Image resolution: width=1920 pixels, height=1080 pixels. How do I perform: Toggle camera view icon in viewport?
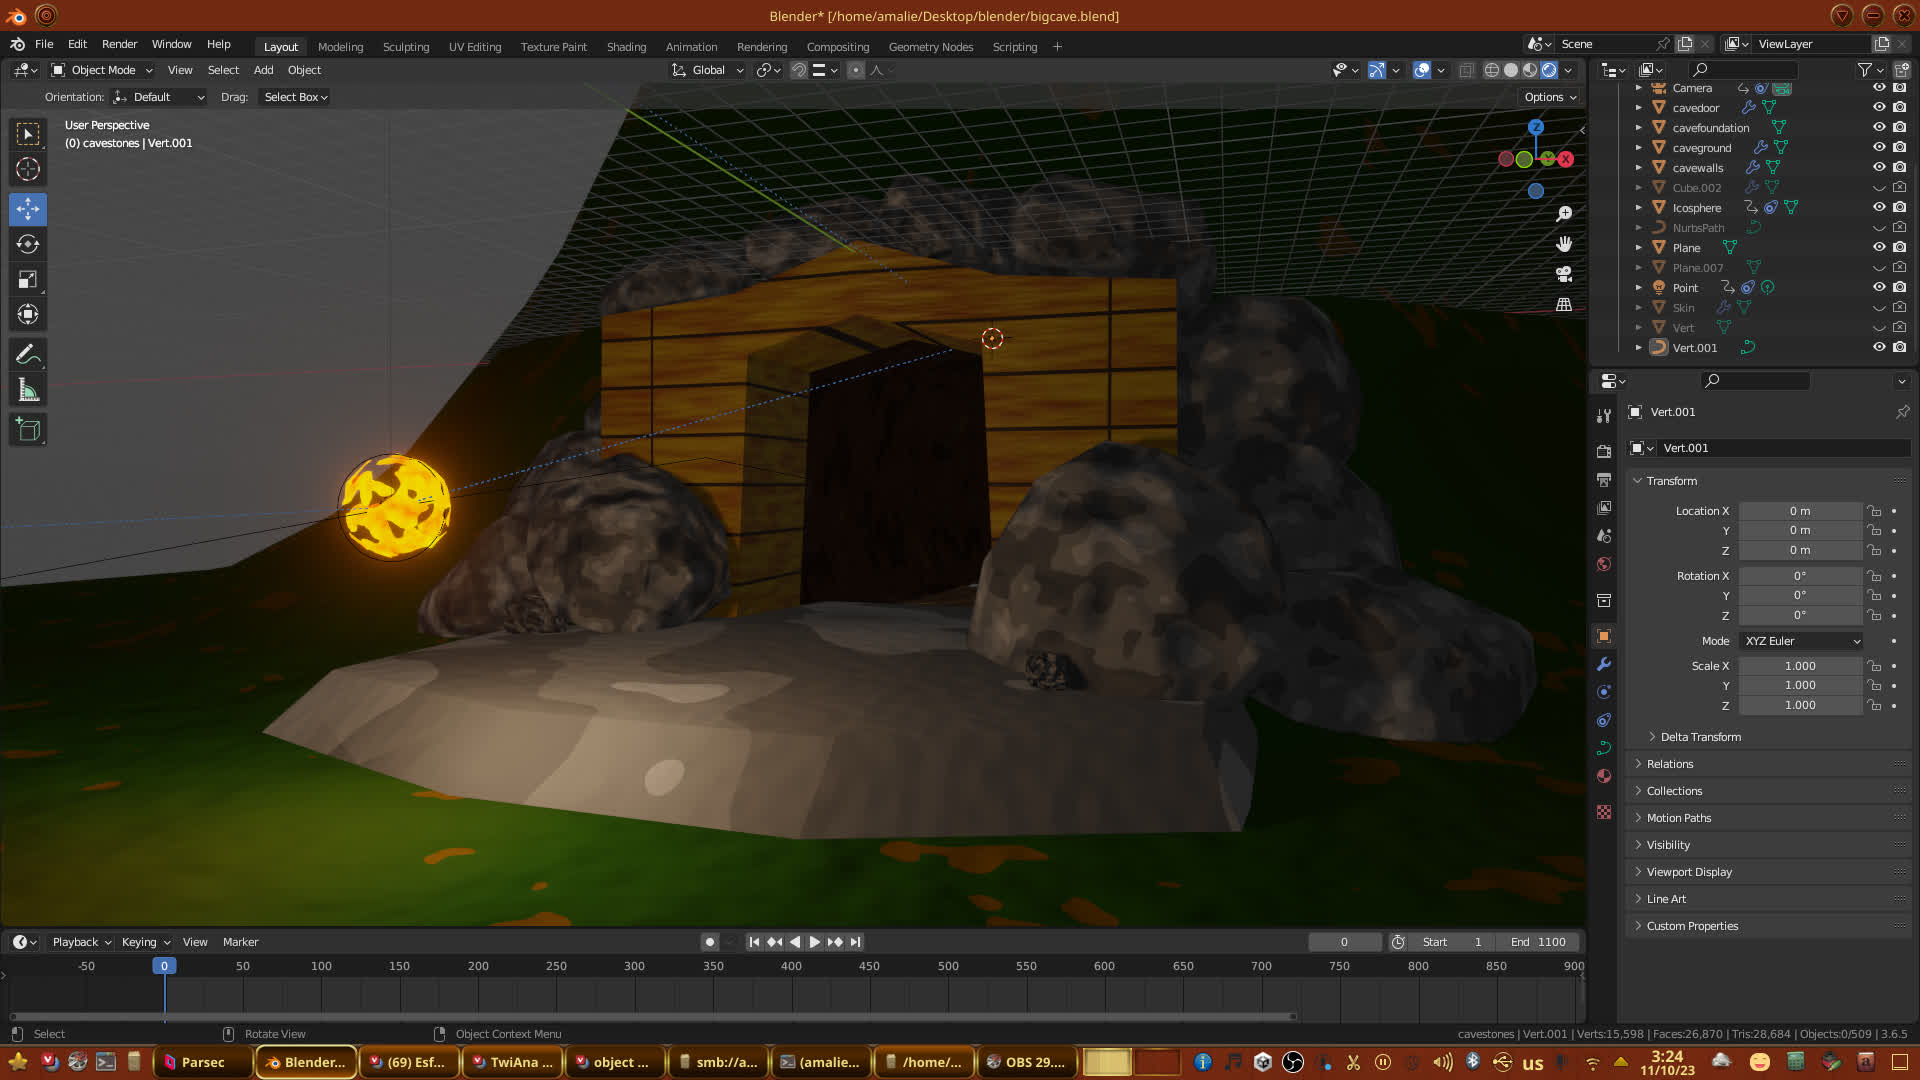[x=1564, y=274]
